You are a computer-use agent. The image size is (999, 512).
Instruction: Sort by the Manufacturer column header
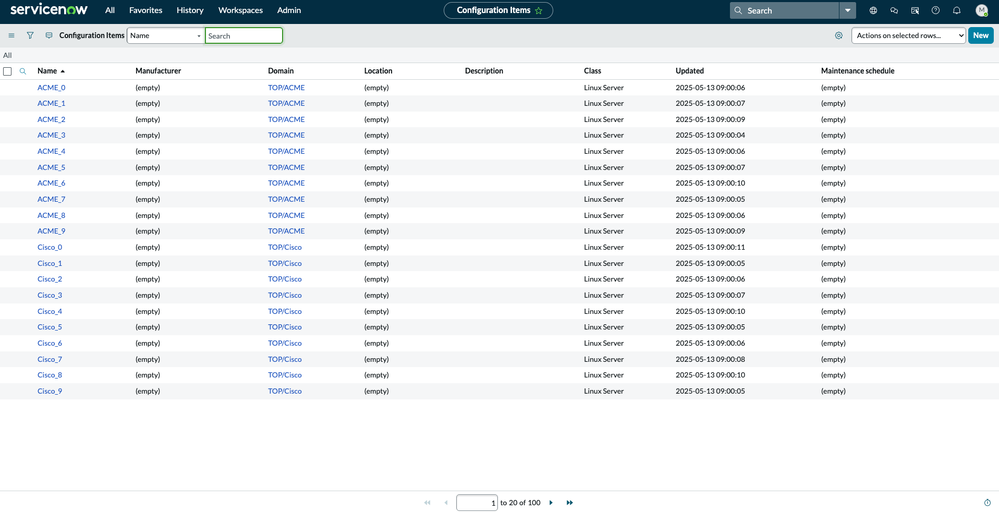158,71
